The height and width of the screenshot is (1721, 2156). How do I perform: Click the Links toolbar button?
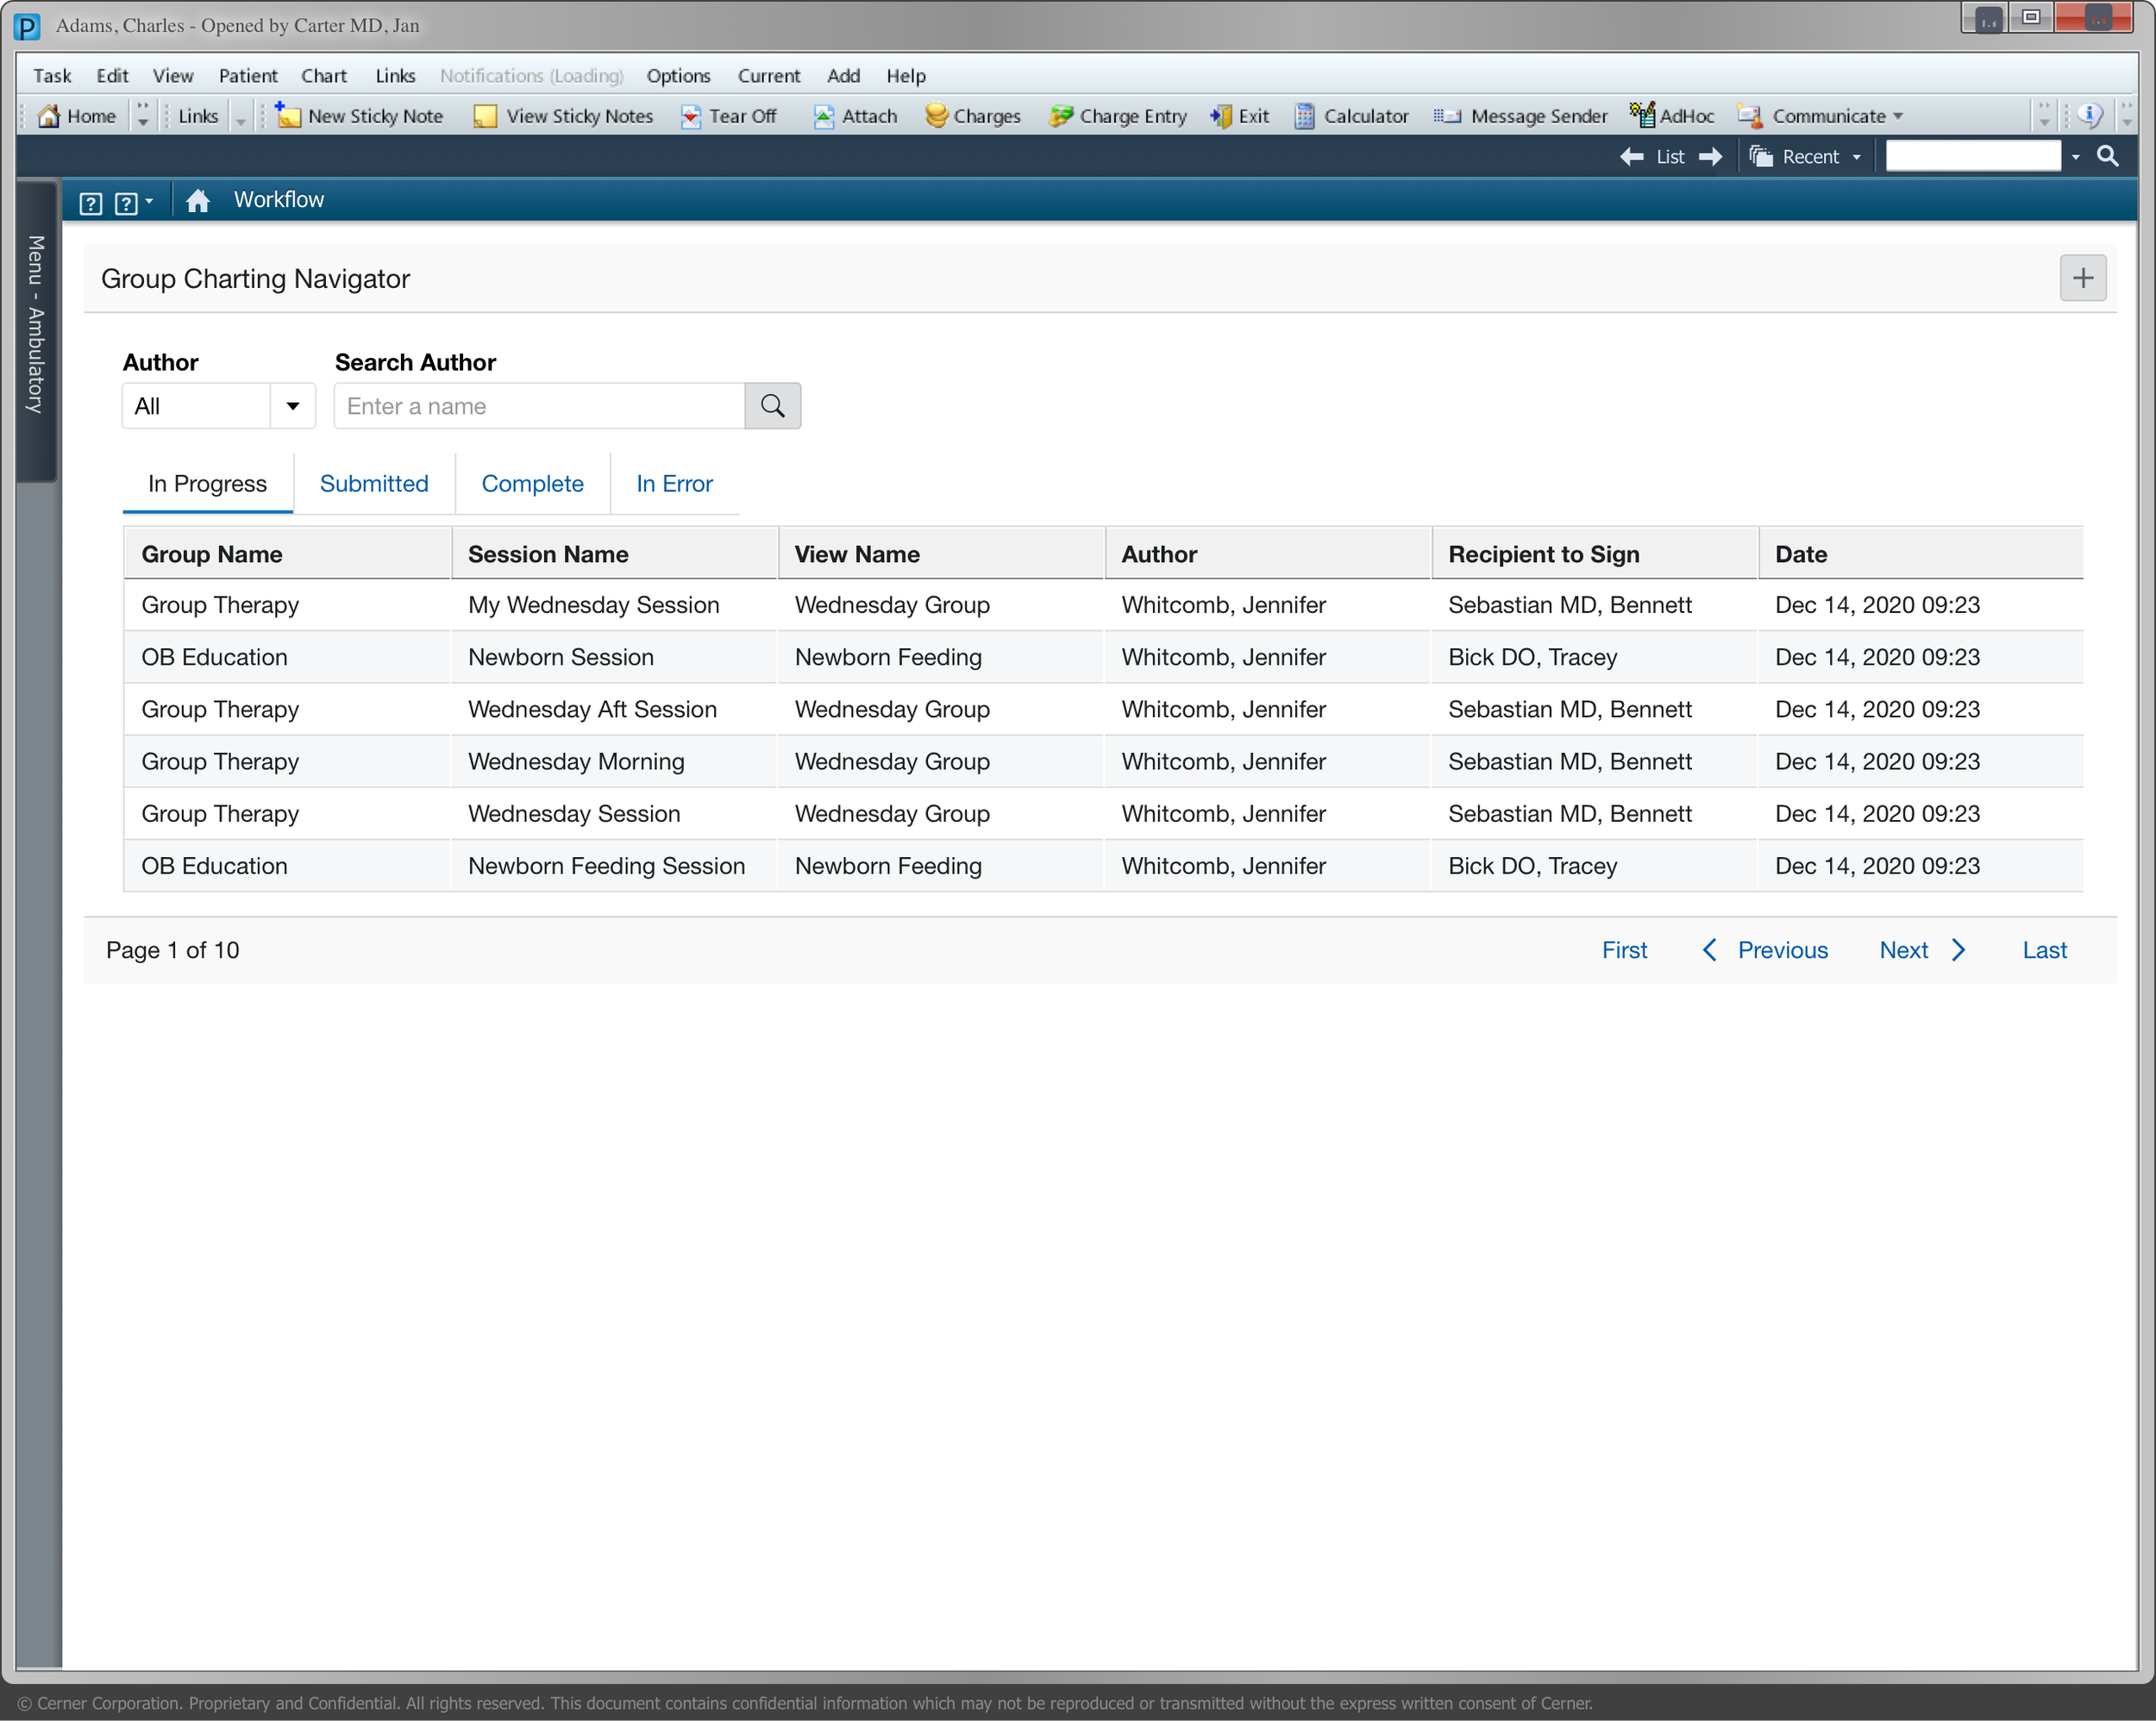click(x=197, y=116)
